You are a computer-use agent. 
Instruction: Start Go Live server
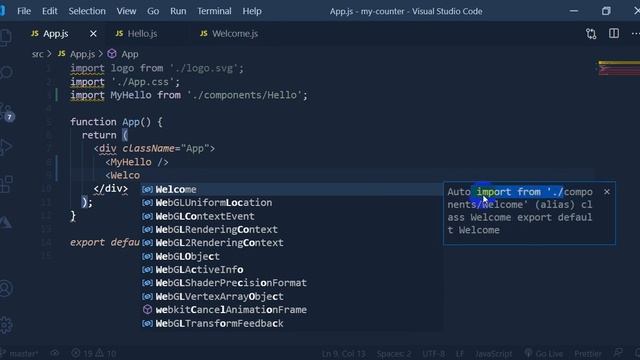coord(544,353)
